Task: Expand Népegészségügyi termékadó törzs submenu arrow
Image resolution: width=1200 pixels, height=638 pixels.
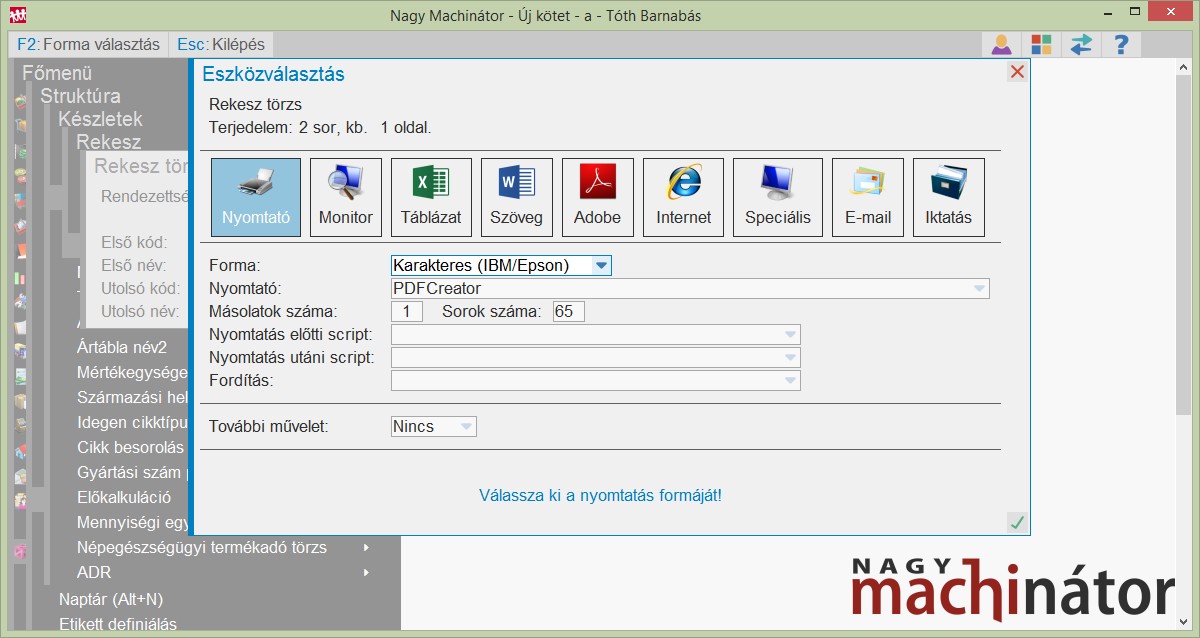Action: pyautogui.click(x=367, y=547)
